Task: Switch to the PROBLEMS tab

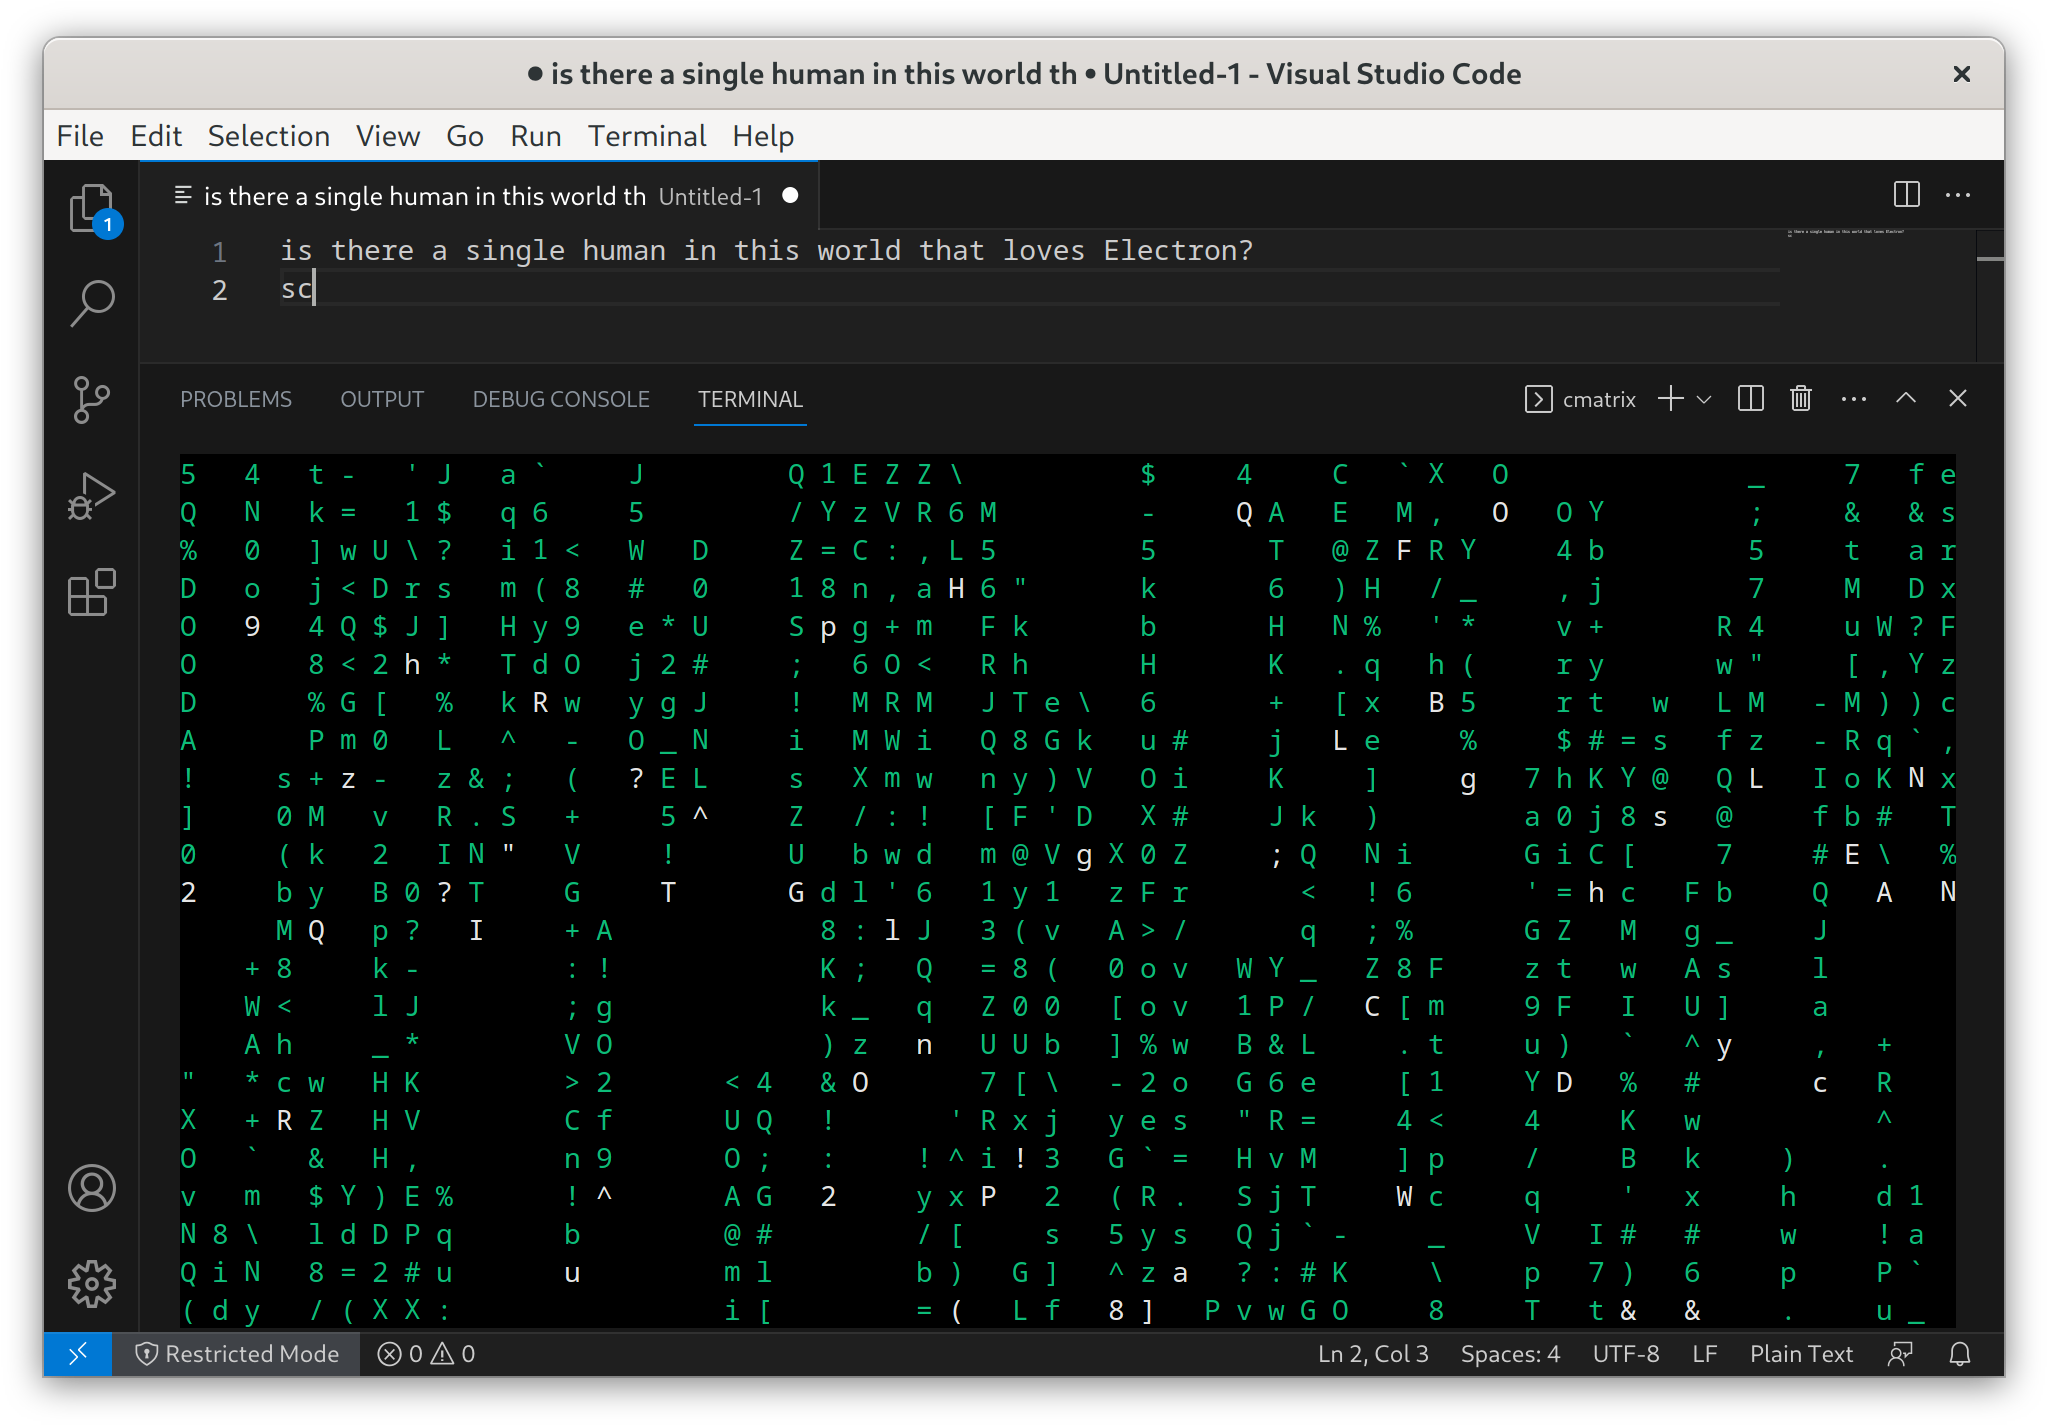Action: click(236, 399)
